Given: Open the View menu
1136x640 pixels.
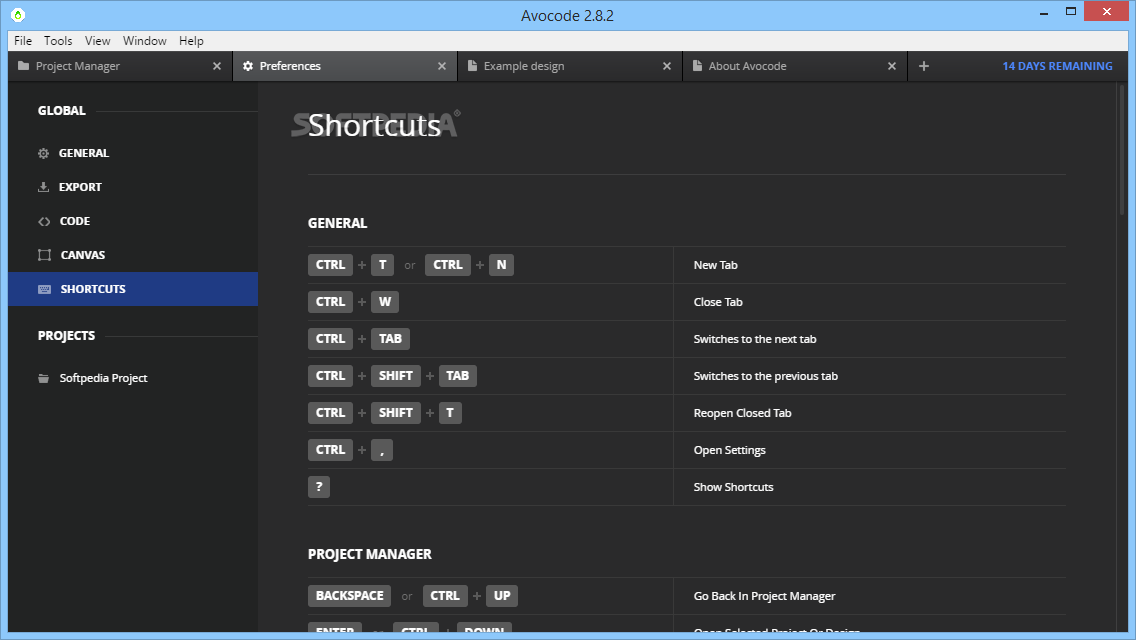Looking at the screenshot, I should (97, 41).
